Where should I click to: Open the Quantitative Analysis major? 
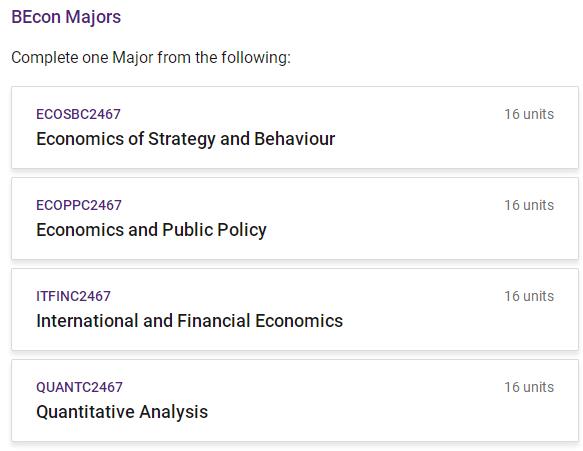tap(122, 412)
